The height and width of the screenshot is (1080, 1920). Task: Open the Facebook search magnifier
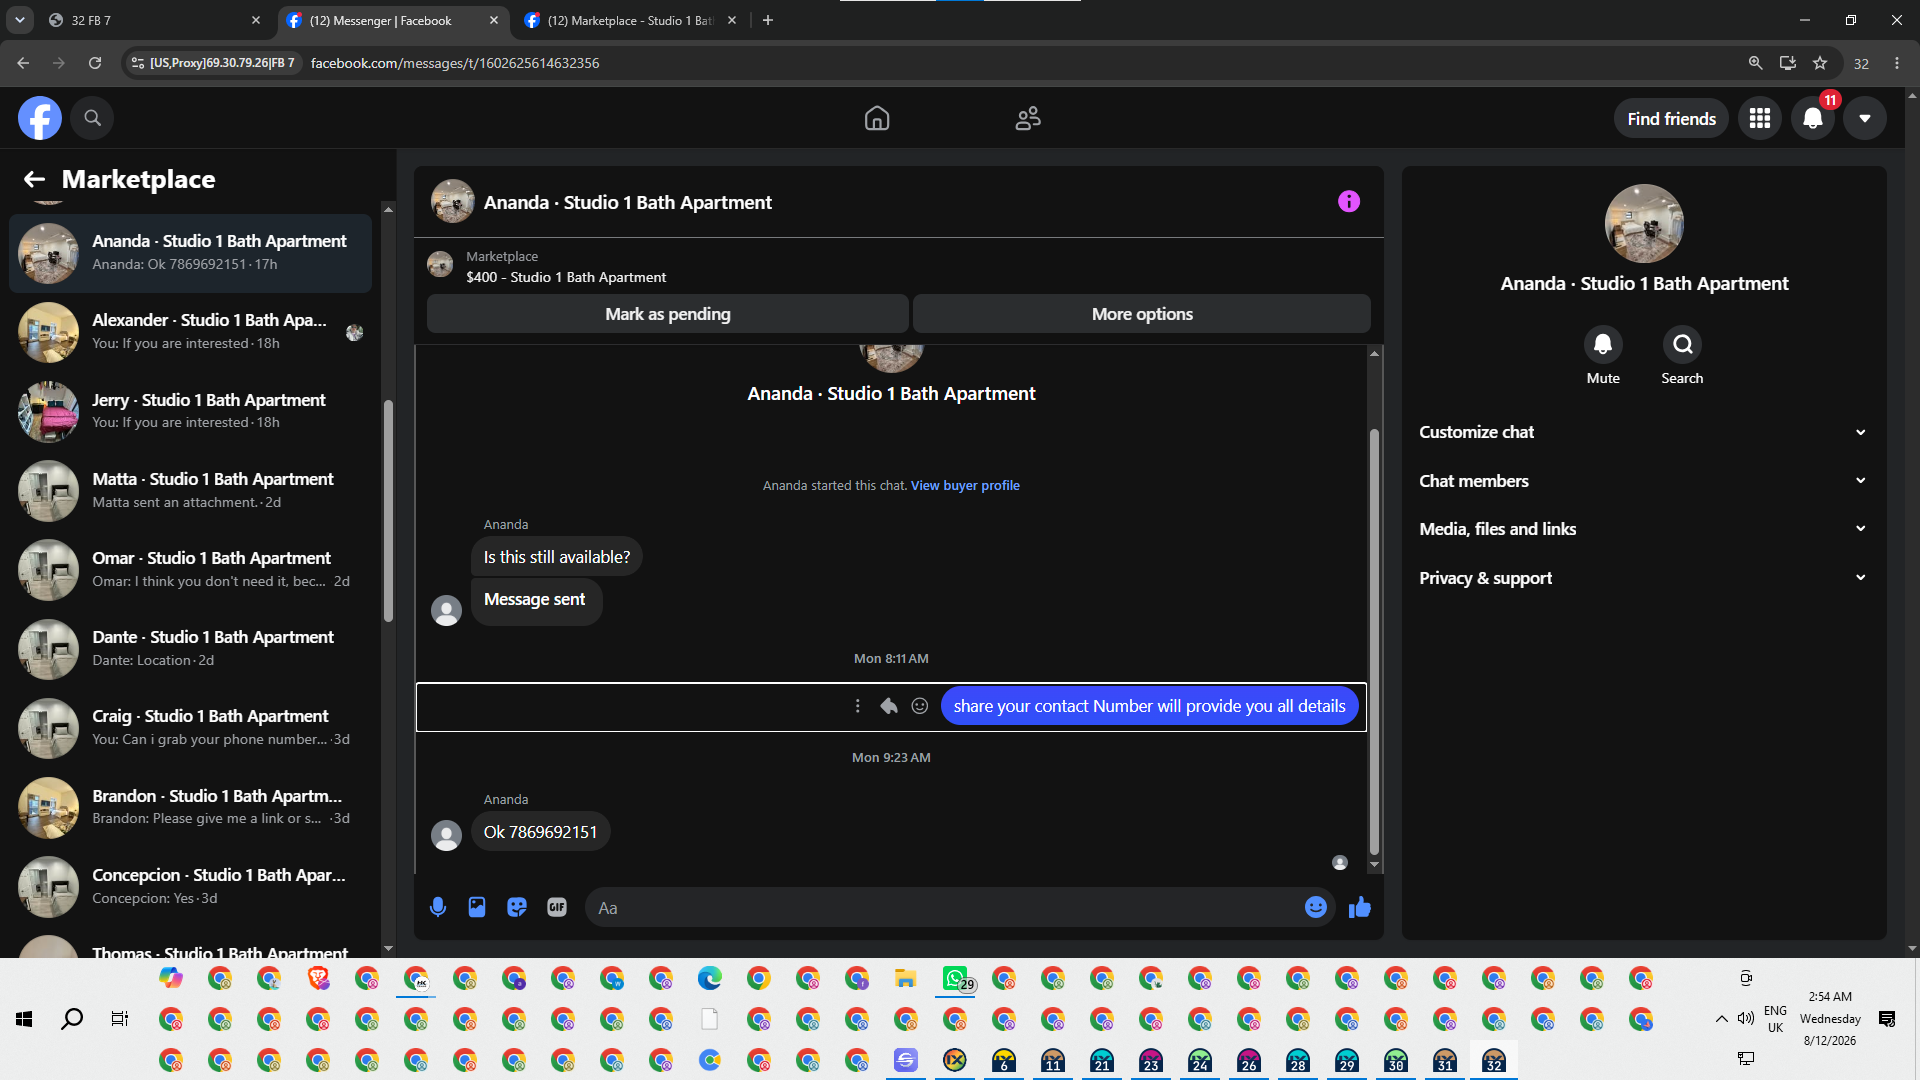92,118
